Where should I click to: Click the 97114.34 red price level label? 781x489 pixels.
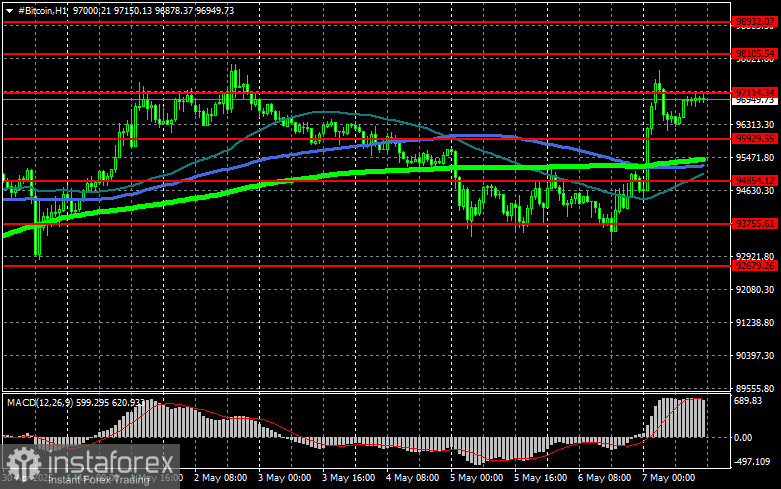755,93
